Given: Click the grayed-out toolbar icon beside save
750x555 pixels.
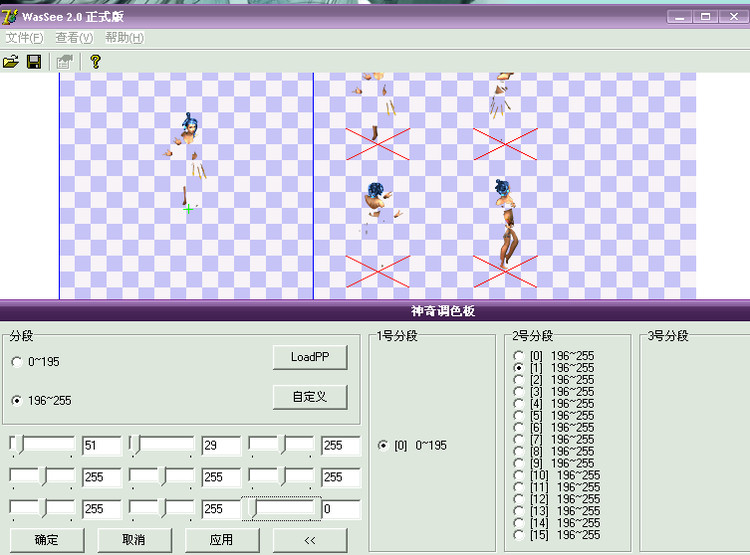Looking at the screenshot, I should coord(65,62).
